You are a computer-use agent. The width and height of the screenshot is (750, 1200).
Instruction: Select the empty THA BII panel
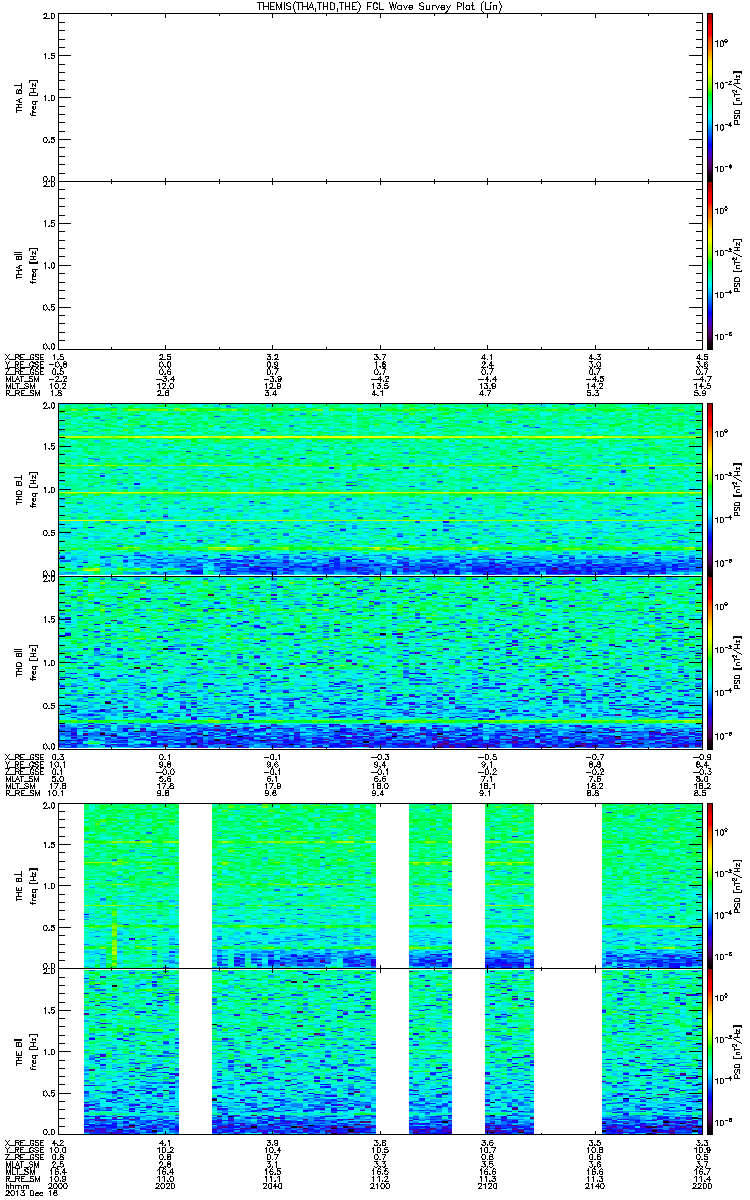(379, 264)
